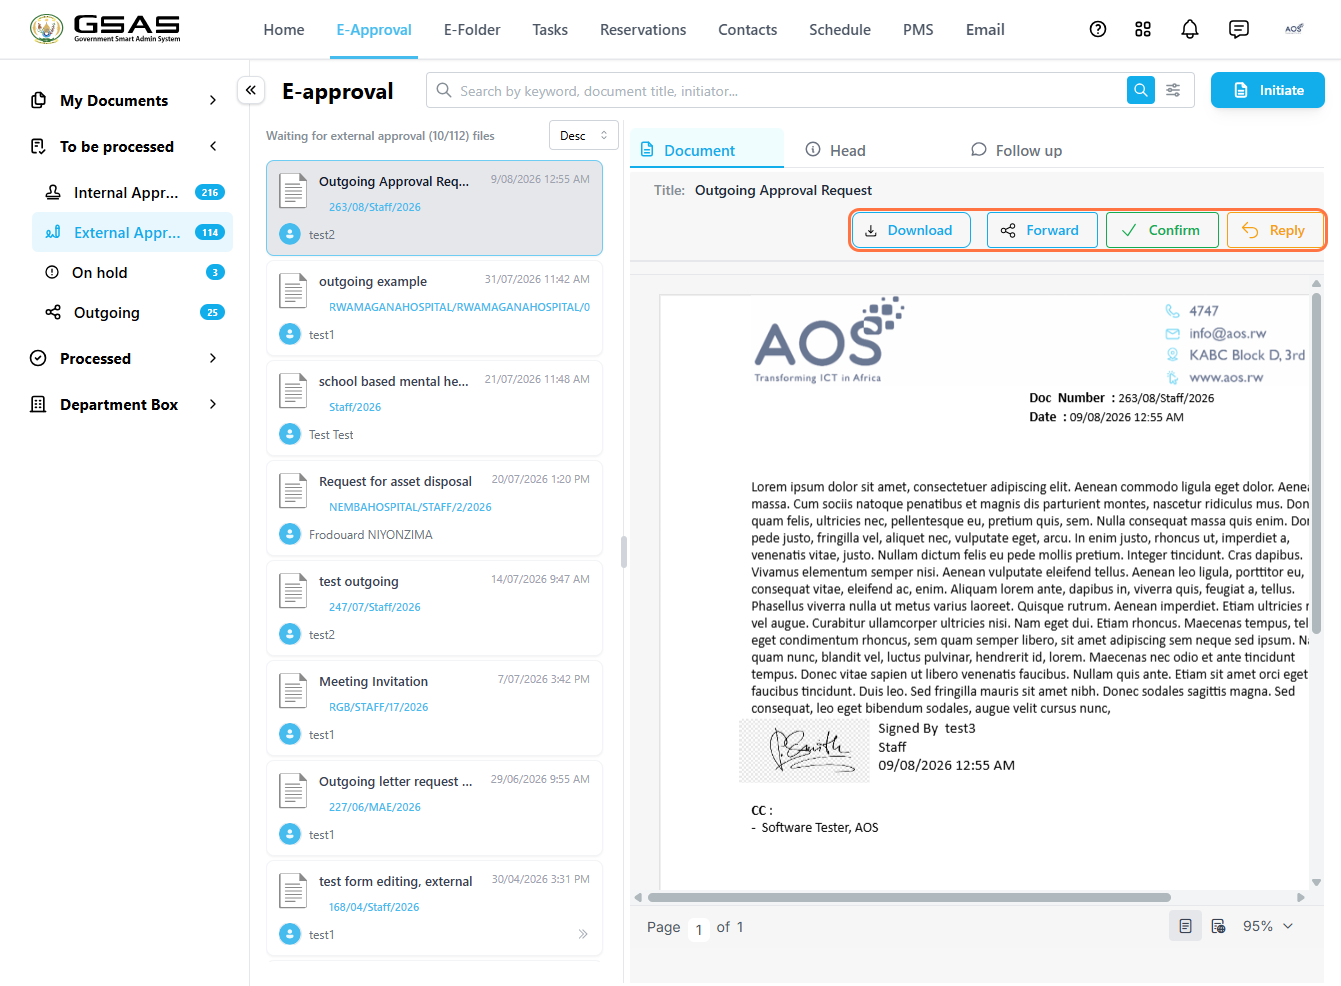Open On hold list in sidebar
Viewport: 1341px width, 986px height.
[x=133, y=272]
